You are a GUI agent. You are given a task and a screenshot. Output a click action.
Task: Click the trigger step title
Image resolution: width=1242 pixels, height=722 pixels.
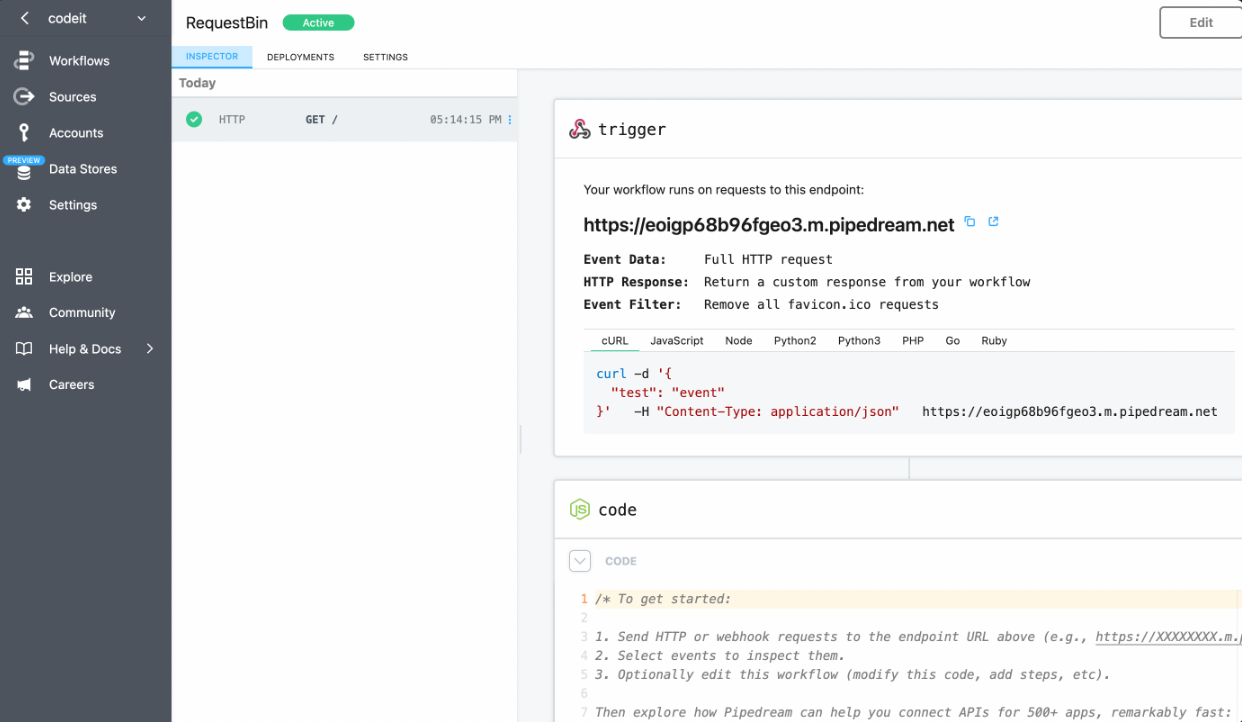(632, 129)
